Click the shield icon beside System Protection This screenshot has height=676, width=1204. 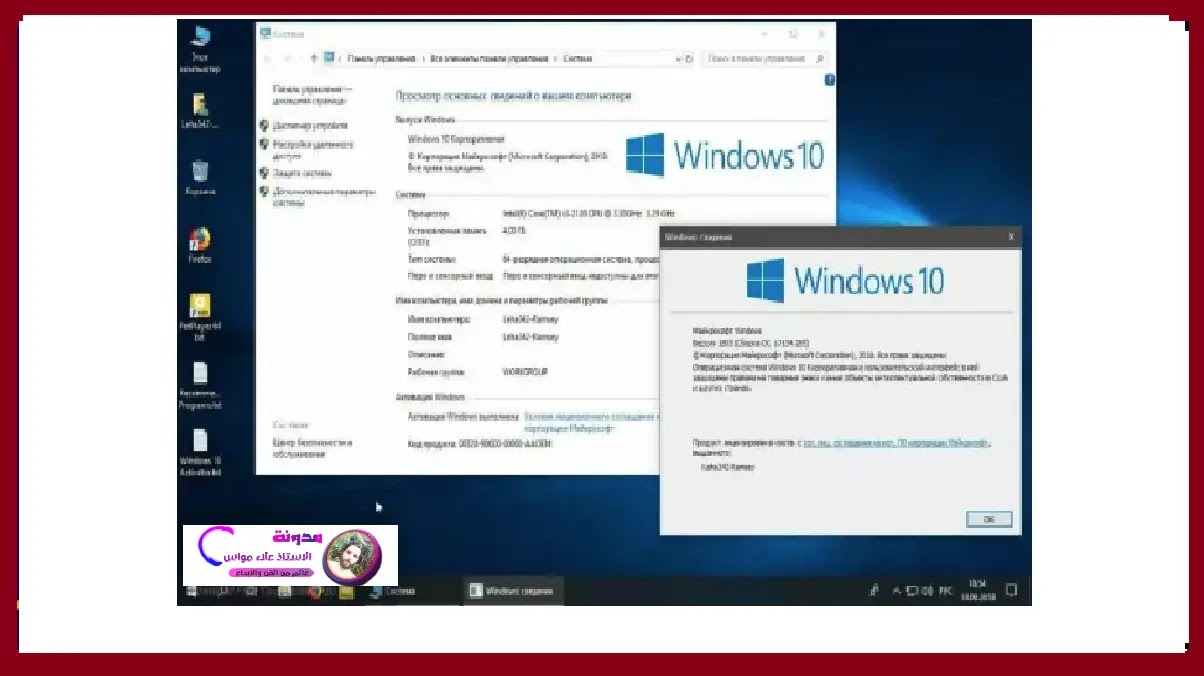click(x=264, y=173)
